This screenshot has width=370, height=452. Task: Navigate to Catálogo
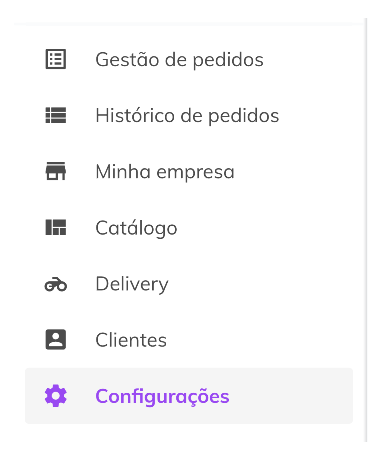(189, 228)
